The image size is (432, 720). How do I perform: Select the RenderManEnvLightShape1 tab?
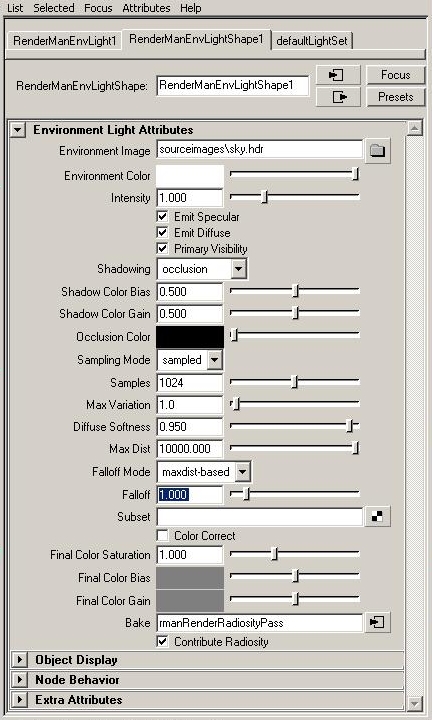click(196, 39)
